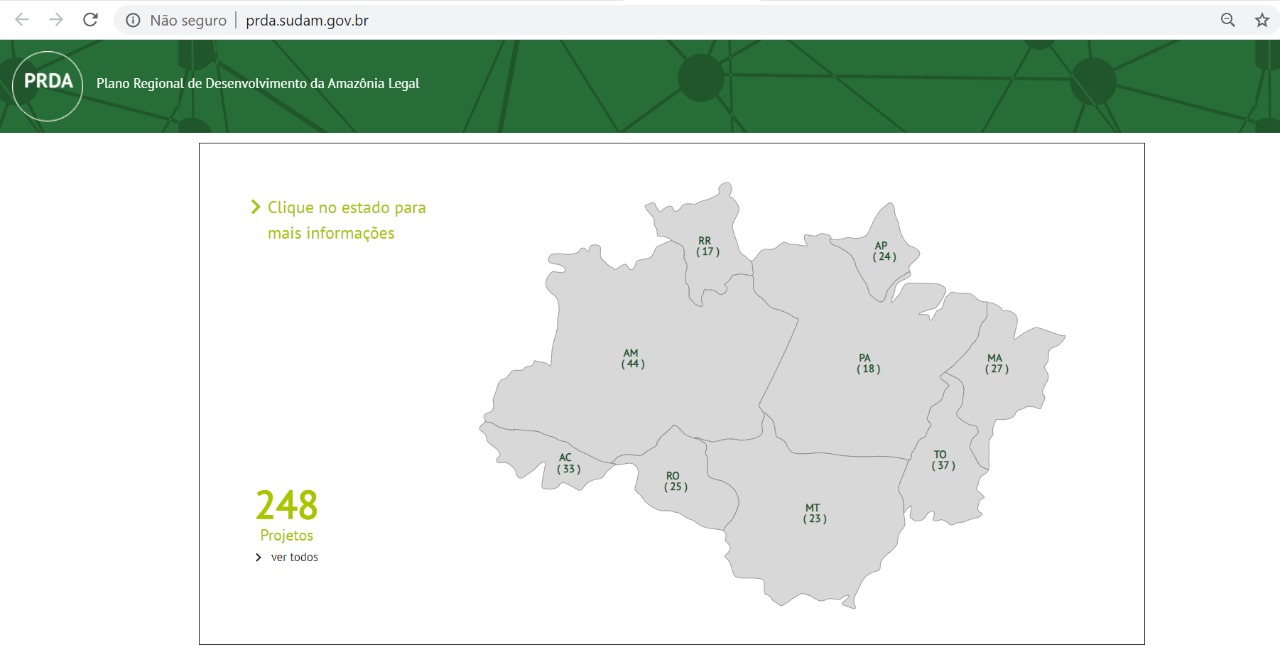Select Roraima (RR) state on map
1280x662 pixels.
tap(707, 246)
